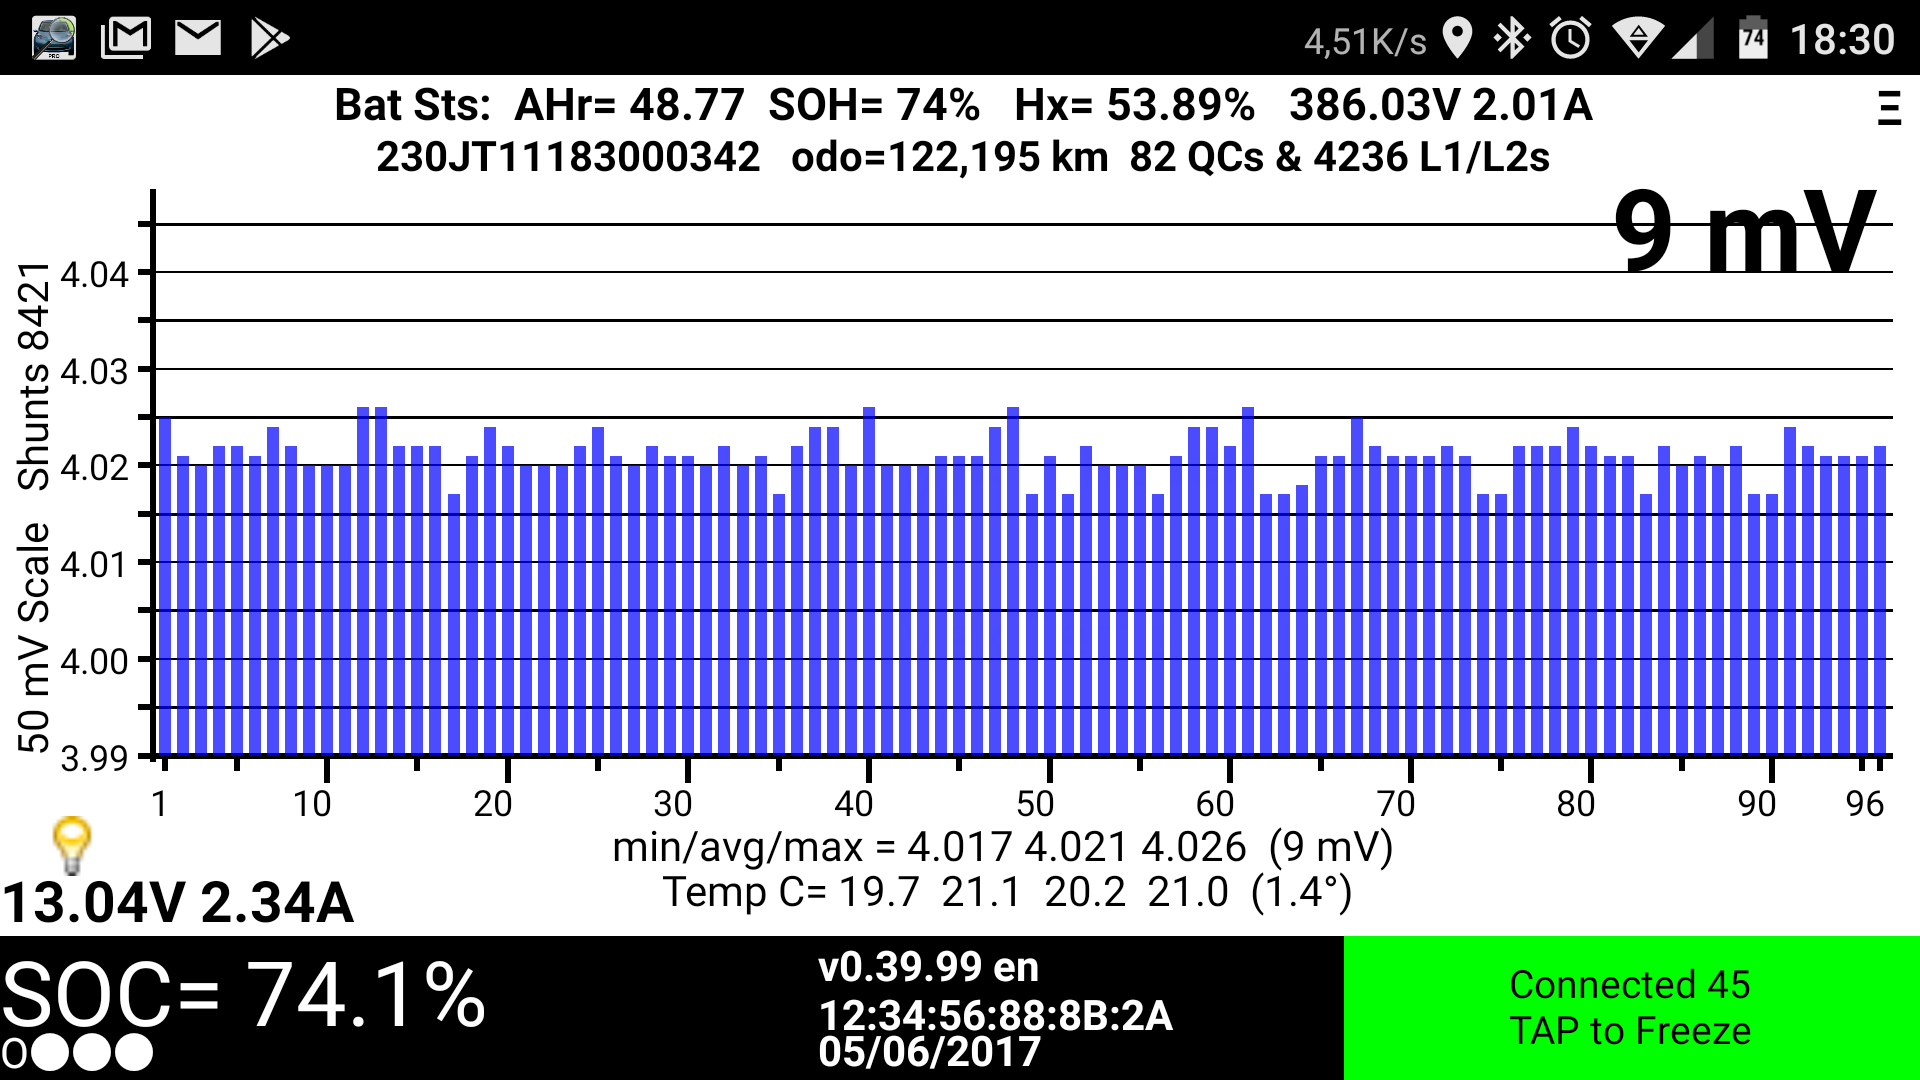Tap the Wi-Fi signal status icon
This screenshot has height=1080, width=1920.
point(1637,39)
